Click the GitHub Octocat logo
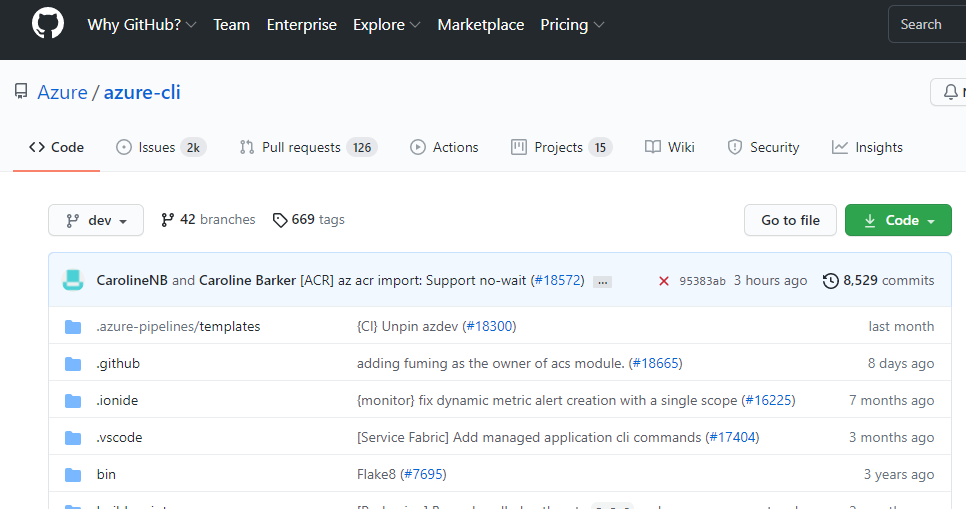This screenshot has height=509, width=966. pyautogui.click(x=48, y=24)
